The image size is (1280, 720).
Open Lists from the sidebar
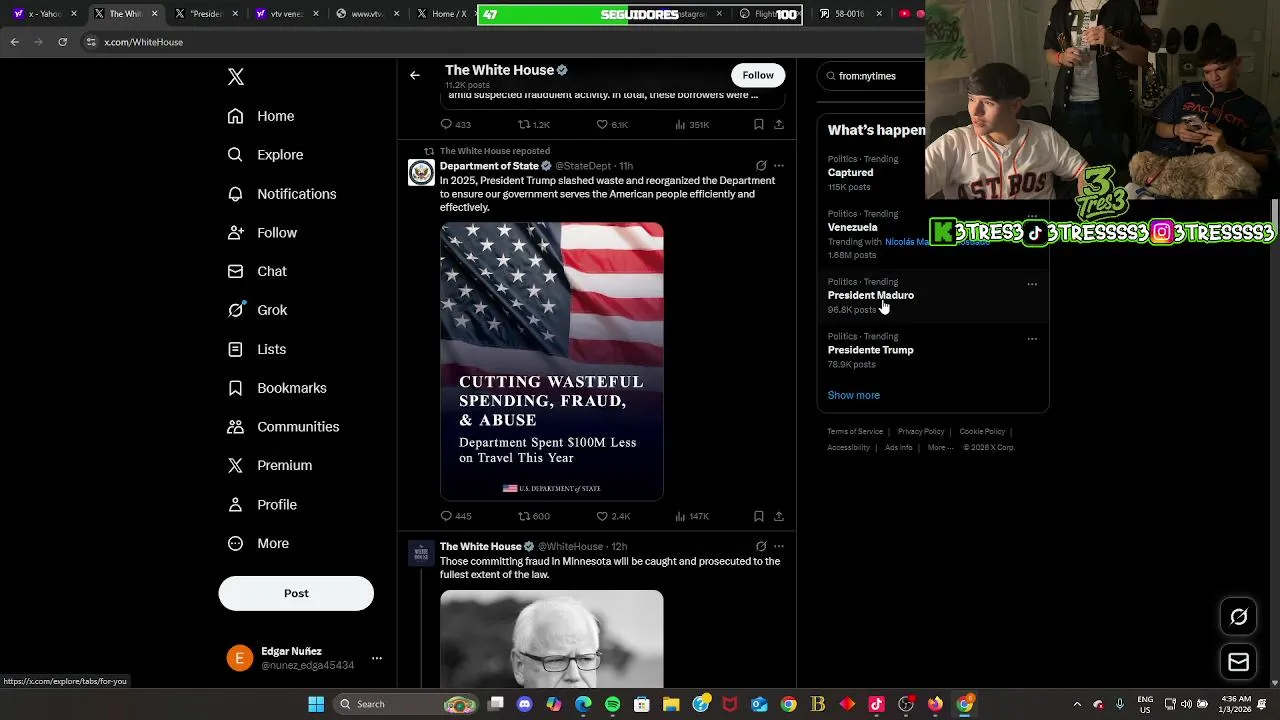(257, 349)
